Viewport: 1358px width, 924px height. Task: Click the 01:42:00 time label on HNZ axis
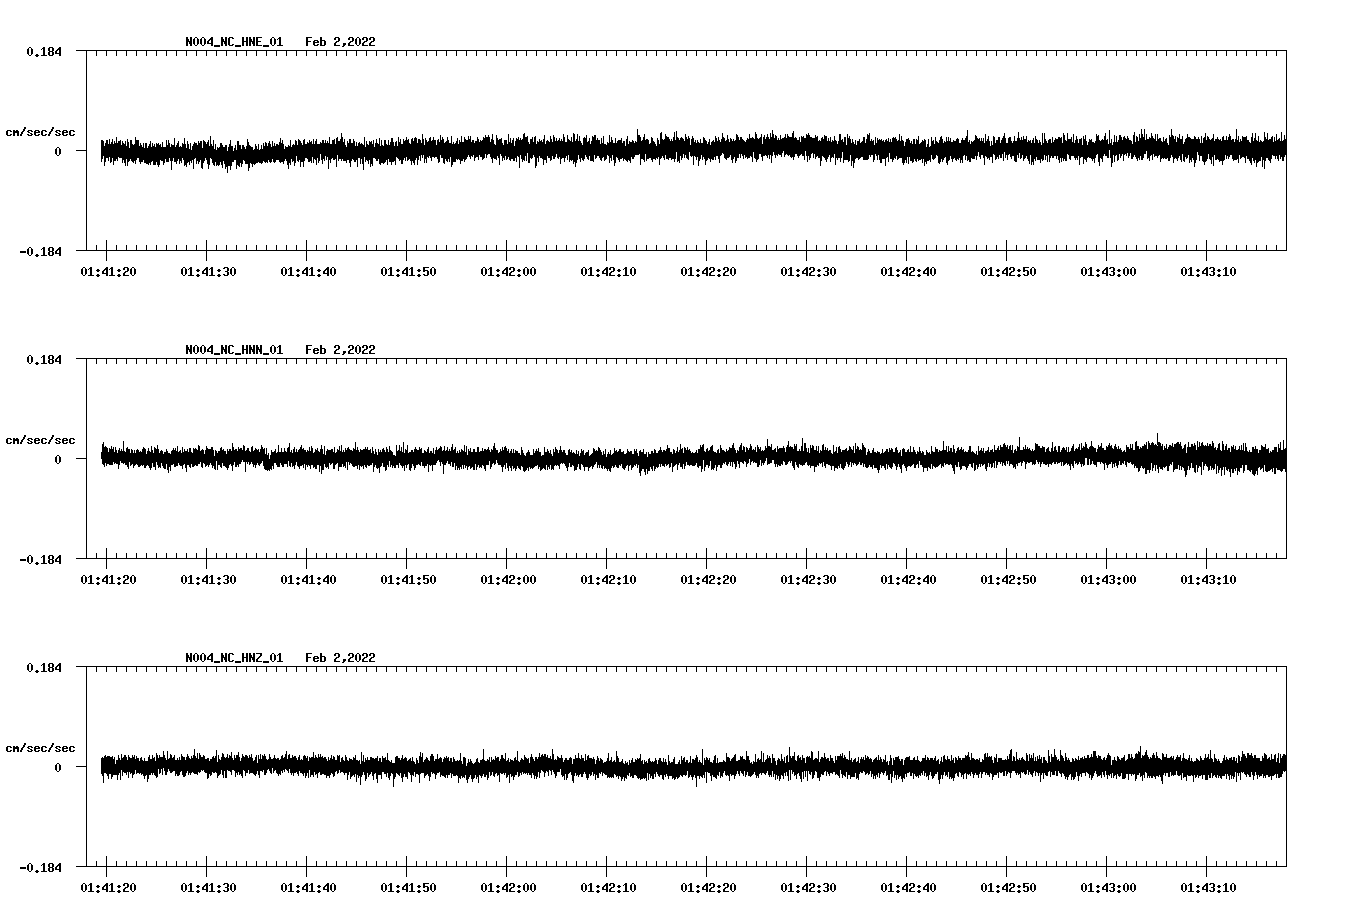[508, 888]
